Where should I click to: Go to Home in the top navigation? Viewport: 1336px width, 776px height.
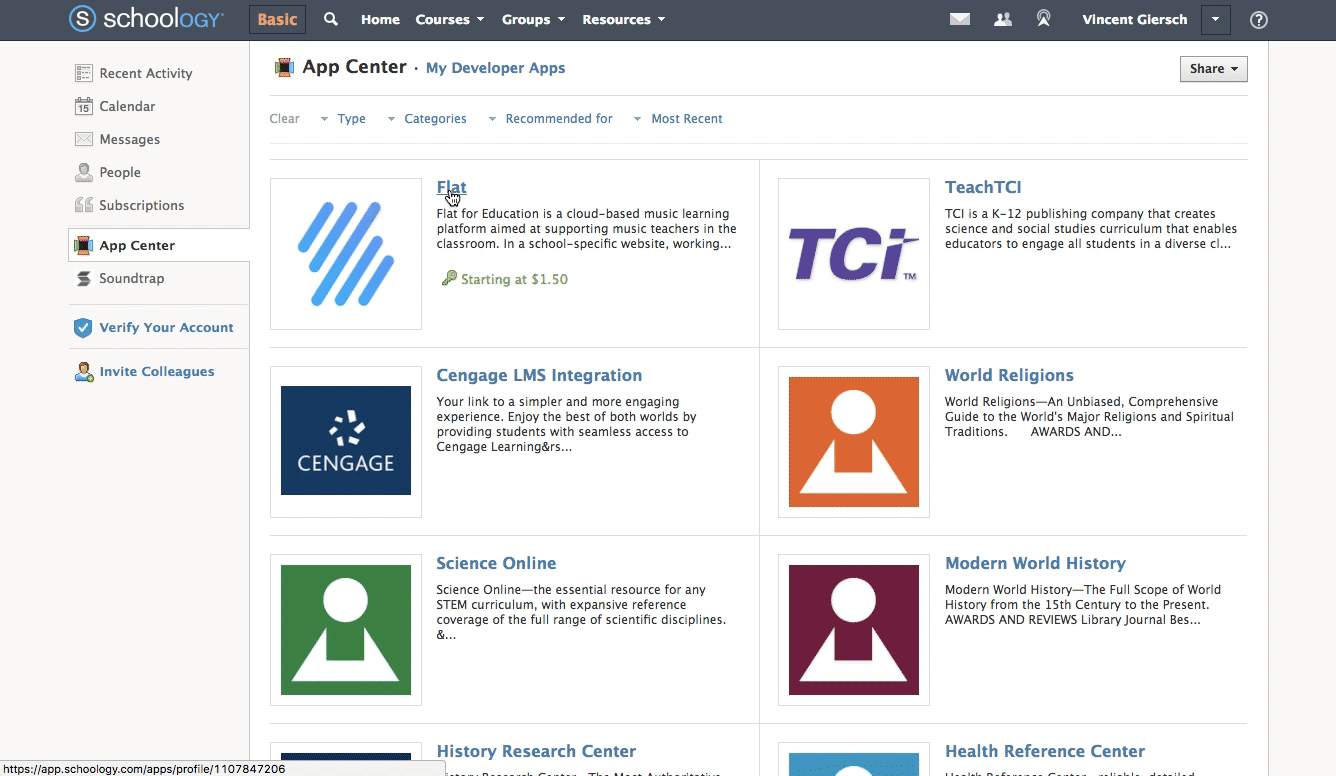[x=380, y=19]
